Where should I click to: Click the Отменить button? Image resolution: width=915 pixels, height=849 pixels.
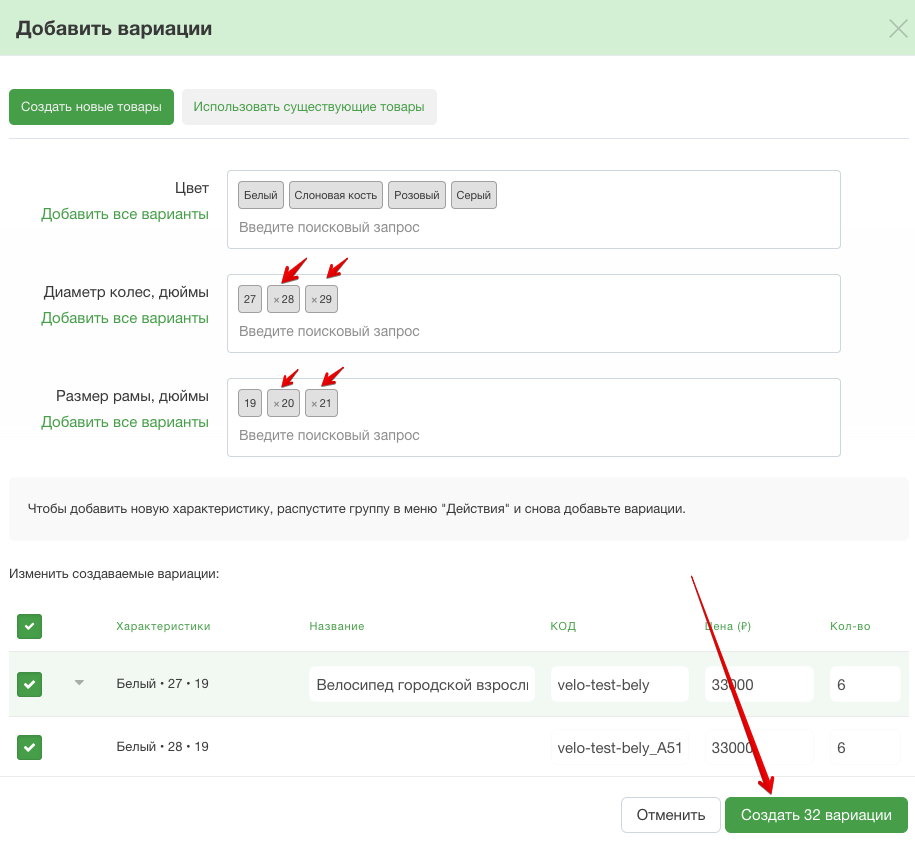[670, 815]
